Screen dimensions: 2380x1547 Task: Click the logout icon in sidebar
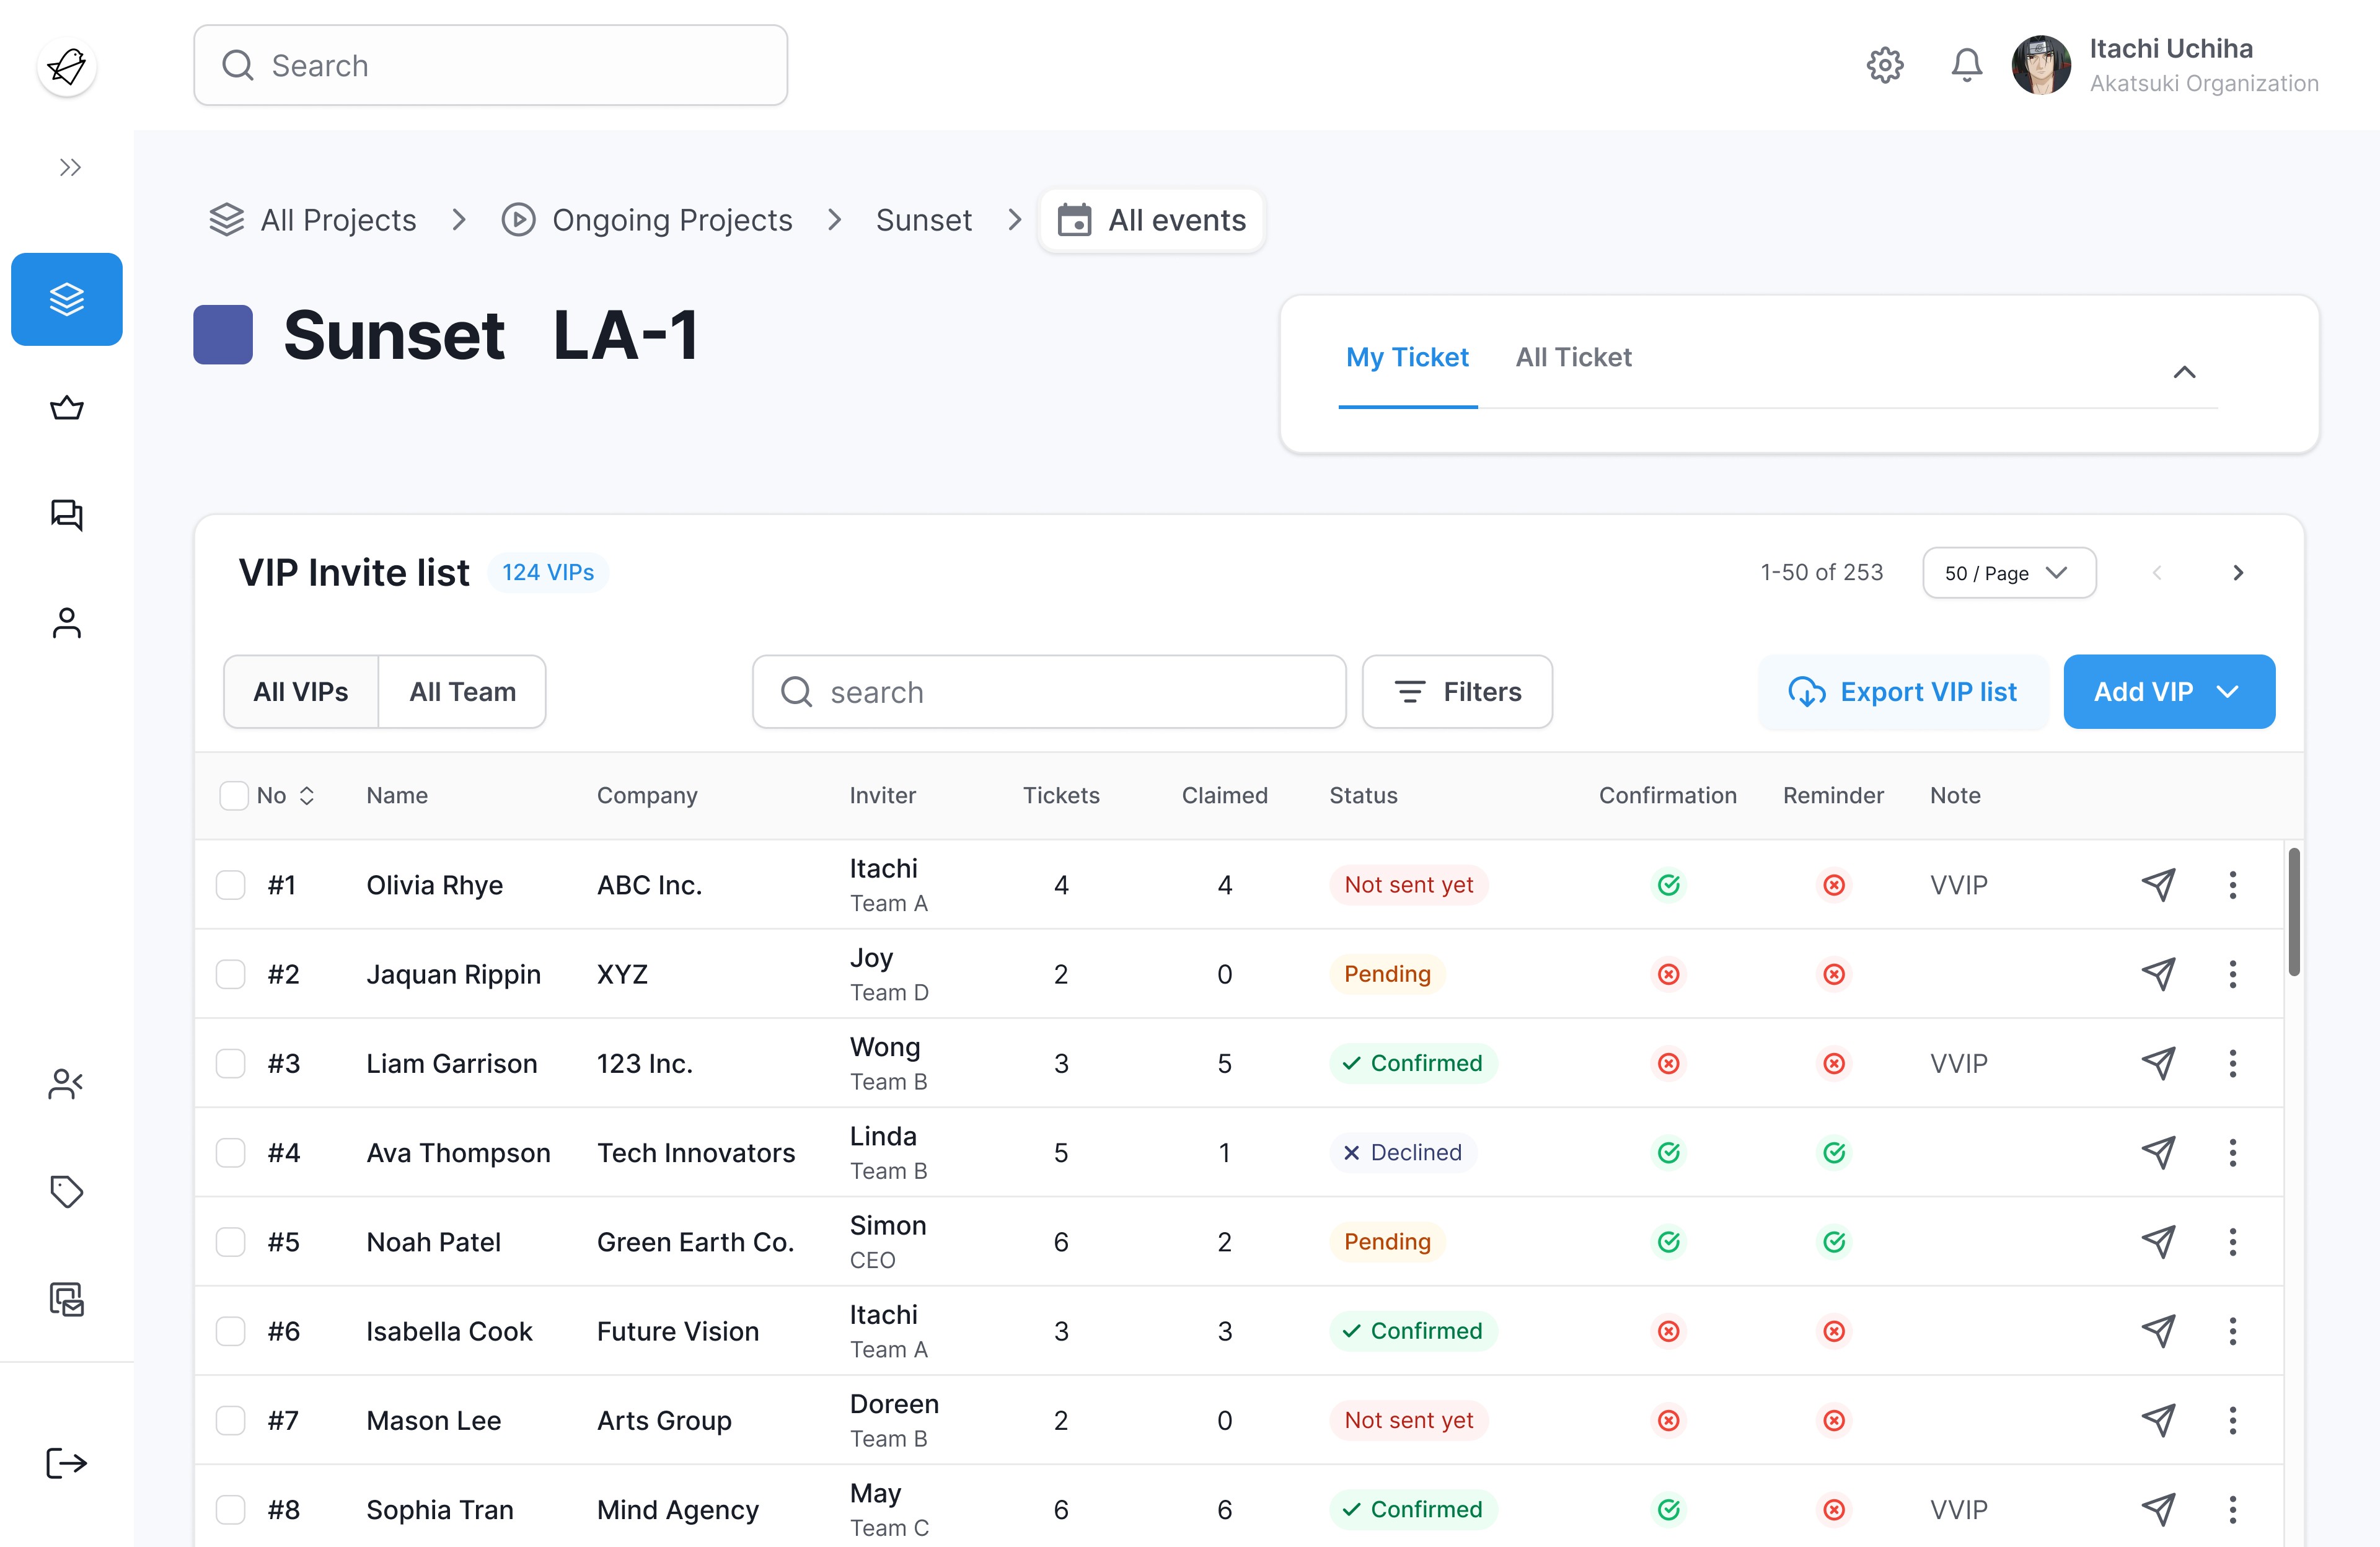(x=67, y=1463)
